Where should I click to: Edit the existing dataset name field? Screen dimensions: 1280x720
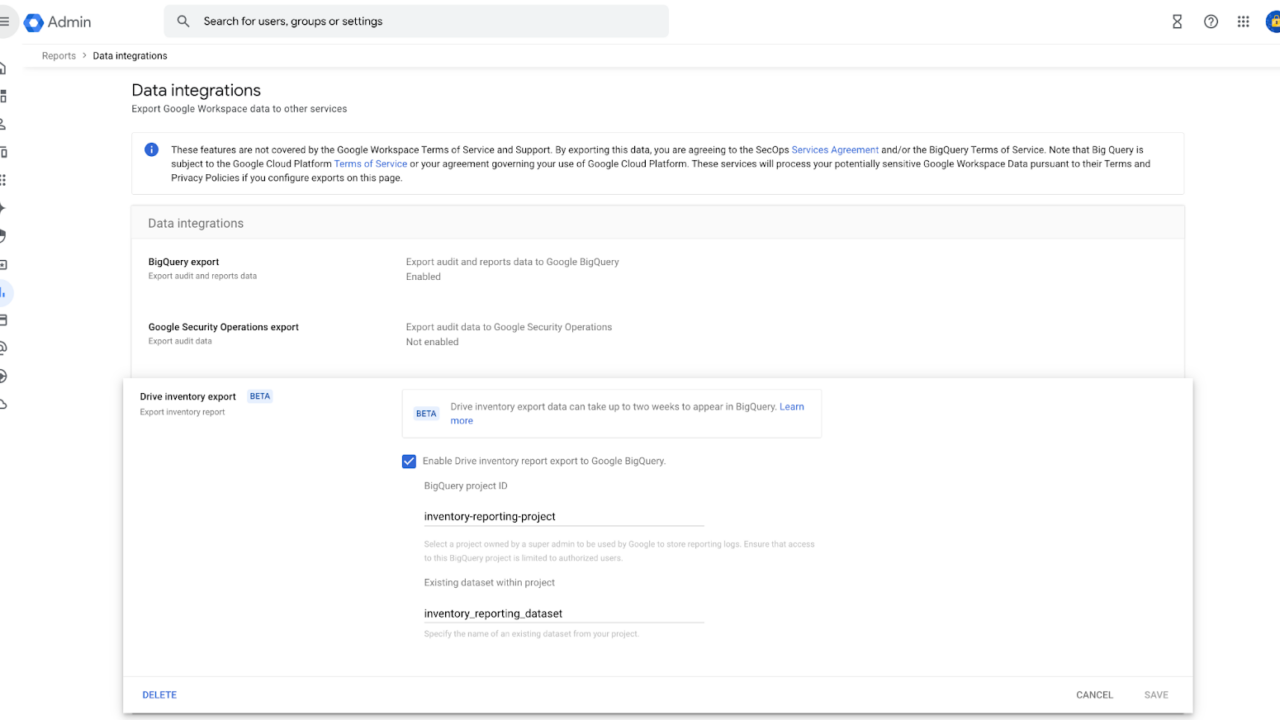tap(564, 613)
